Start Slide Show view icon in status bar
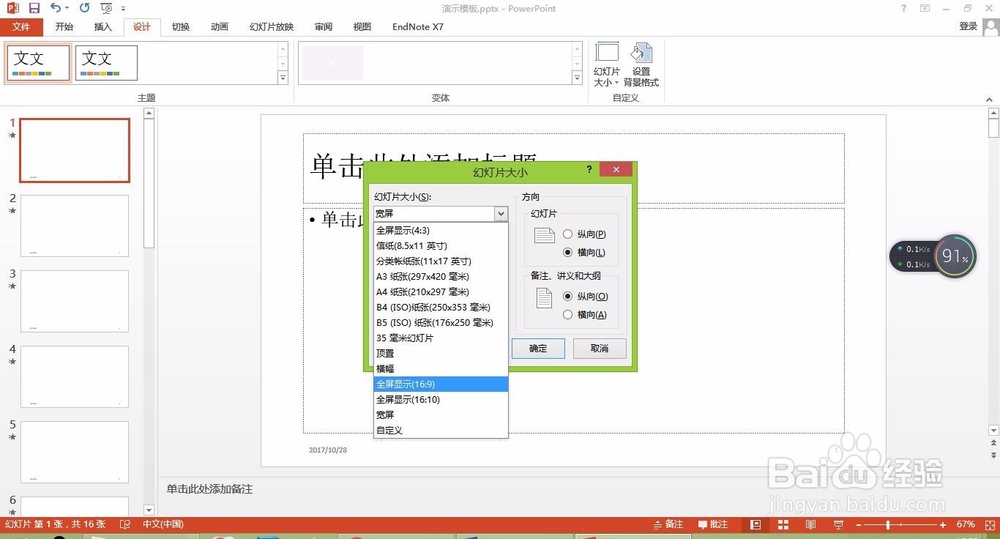The image size is (1000, 539). click(838, 524)
